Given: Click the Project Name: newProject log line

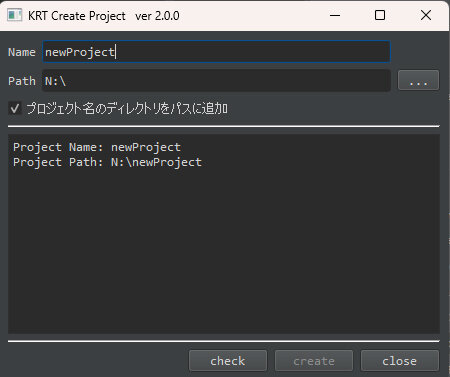Looking at the screenshot, I should (97, 147).
